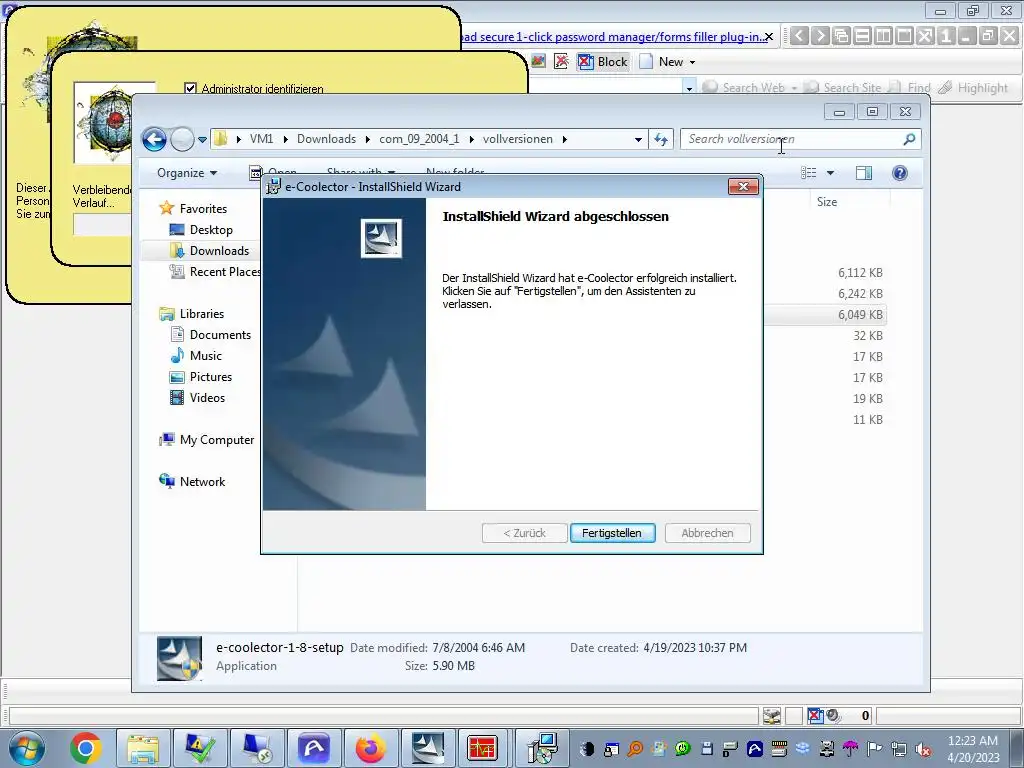Close the password manager ad link
The width and height of the screenshot is (1024, 768).
point(769,37)
